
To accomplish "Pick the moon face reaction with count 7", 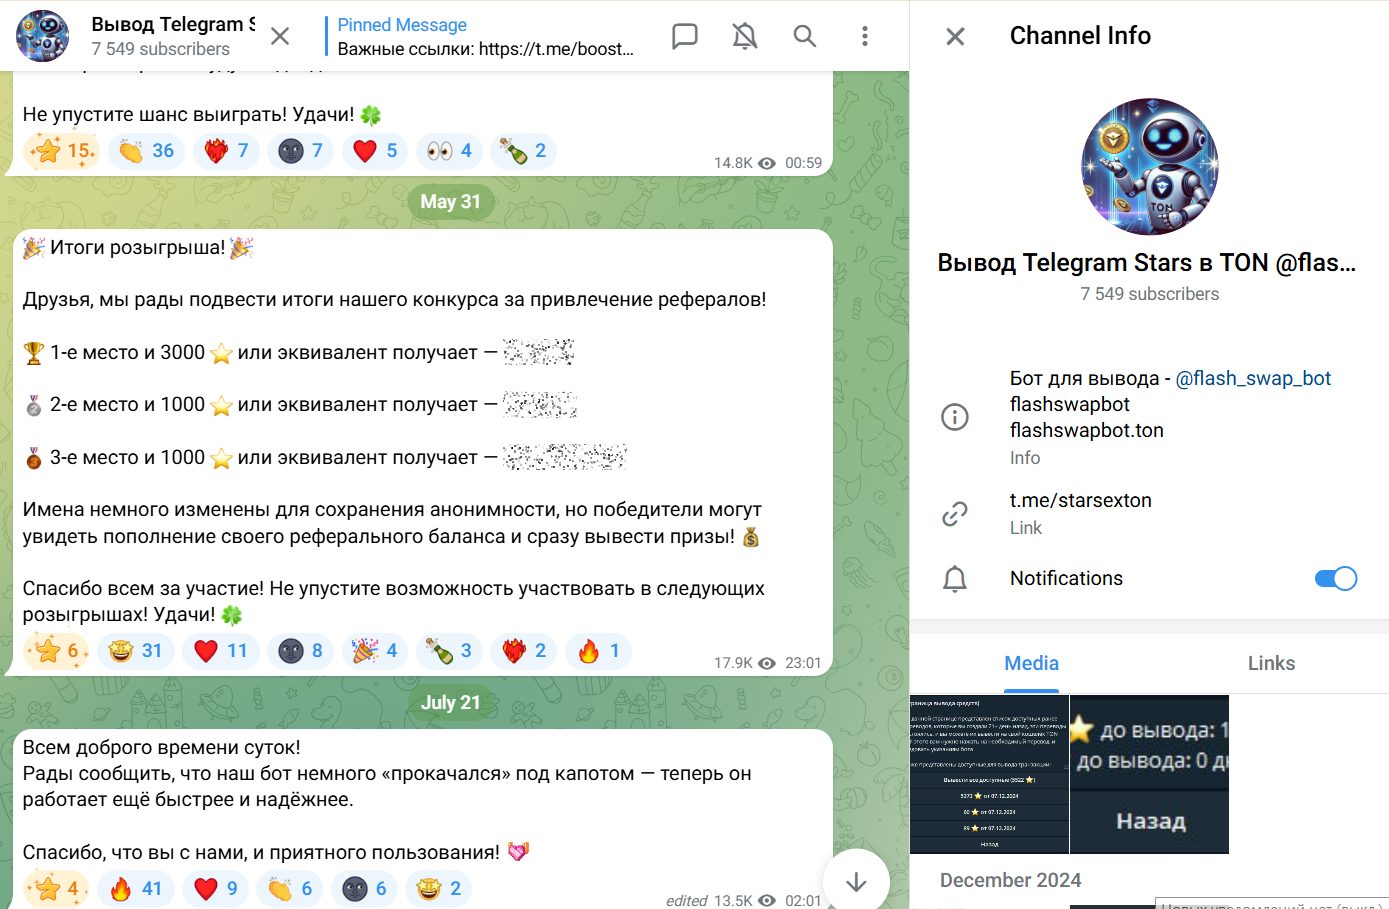I will (x=300, y=151).
